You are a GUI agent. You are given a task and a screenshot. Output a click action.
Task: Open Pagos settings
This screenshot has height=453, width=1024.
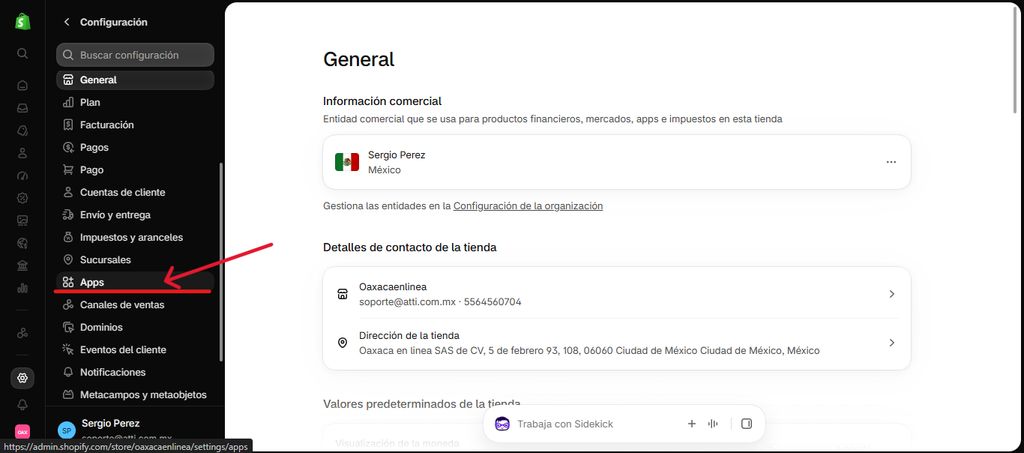pyautogui.click(x=135, y=148)
